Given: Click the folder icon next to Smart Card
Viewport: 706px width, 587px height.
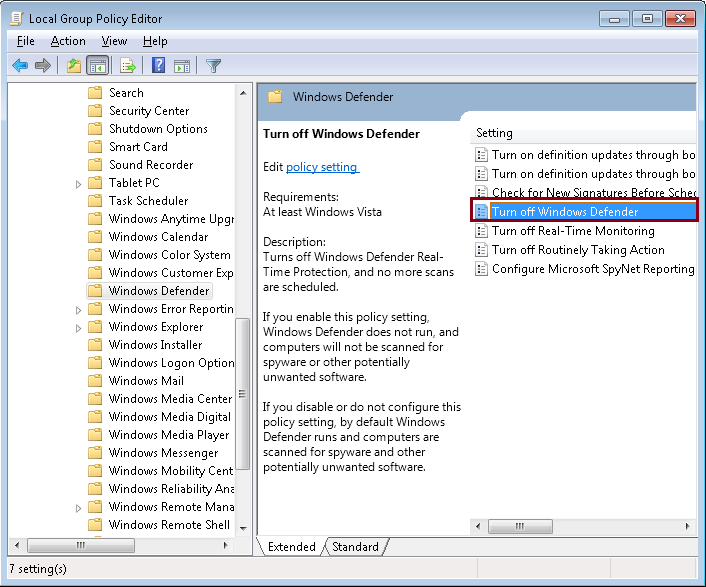Looking at the screenshot, I should [x=95, y=147].
